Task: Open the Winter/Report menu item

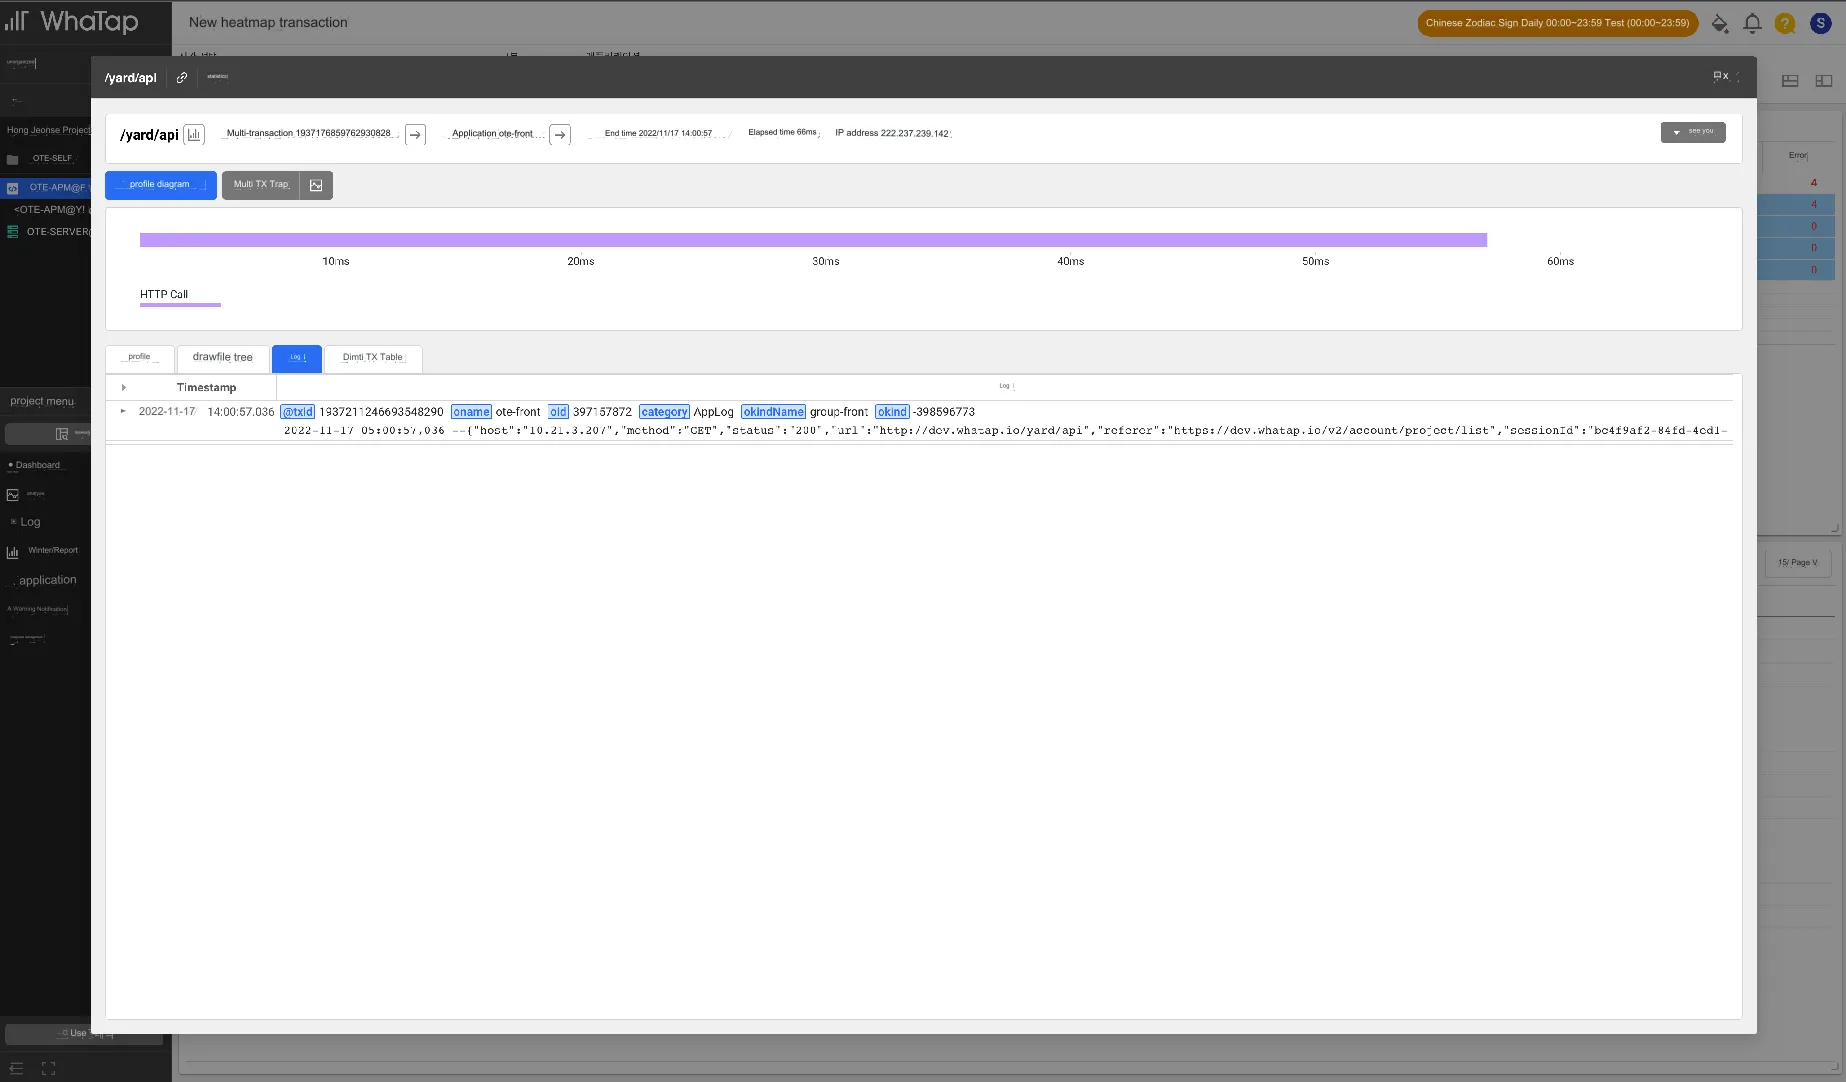Action: click(52, 552)
